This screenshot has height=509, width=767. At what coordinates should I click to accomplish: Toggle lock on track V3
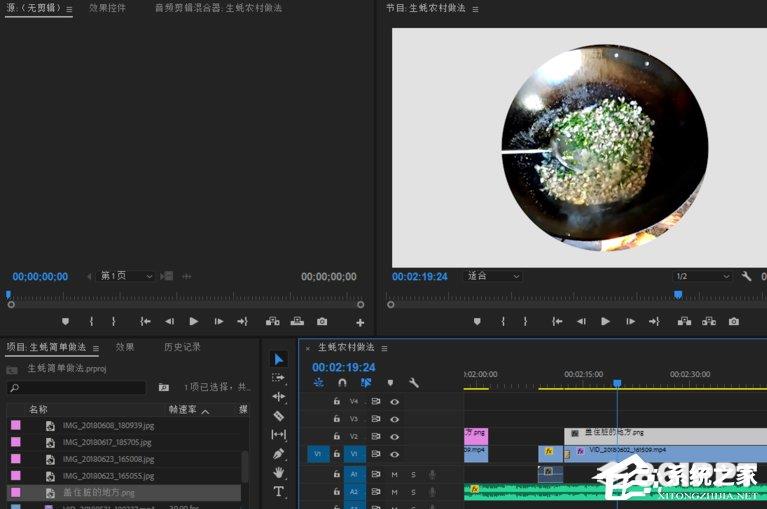337,419
